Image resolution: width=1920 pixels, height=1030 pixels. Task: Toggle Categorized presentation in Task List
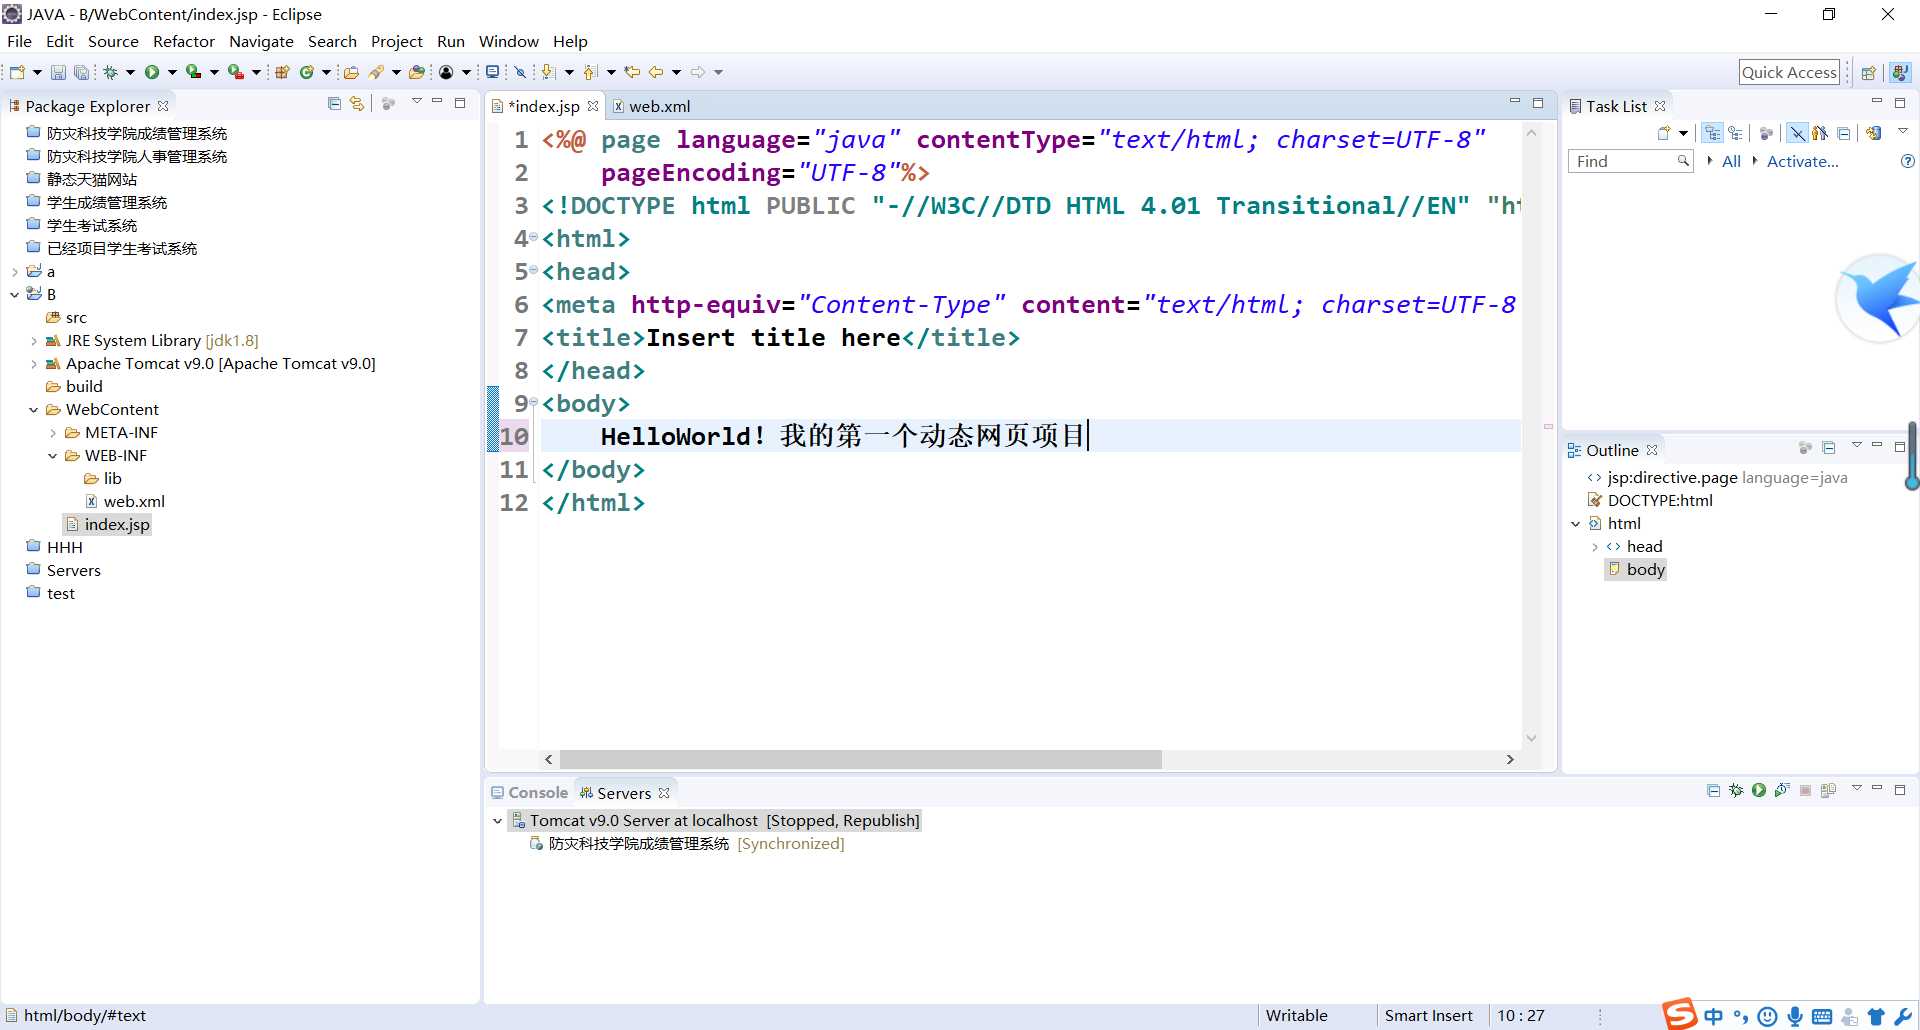[x=1713, y=133]
